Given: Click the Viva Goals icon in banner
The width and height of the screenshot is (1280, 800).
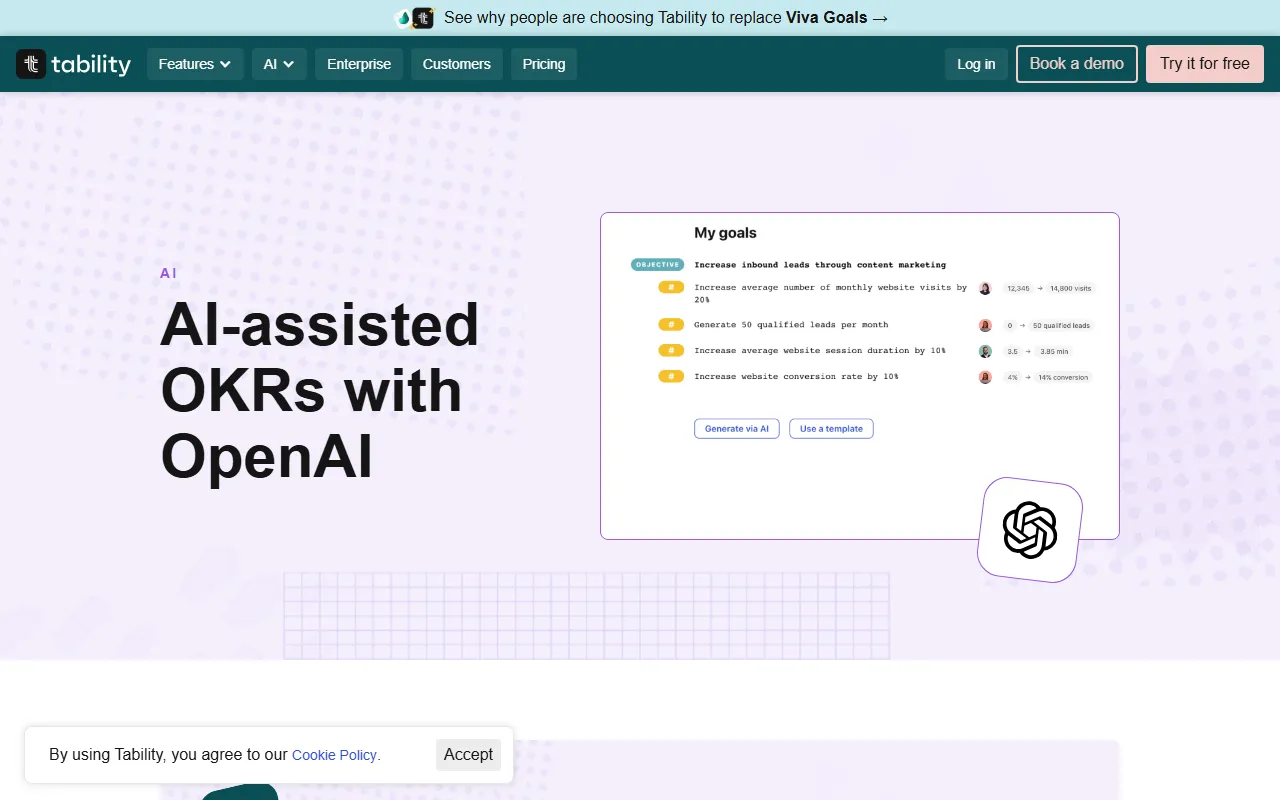Looking at the screenshot, I should (404, 18).
